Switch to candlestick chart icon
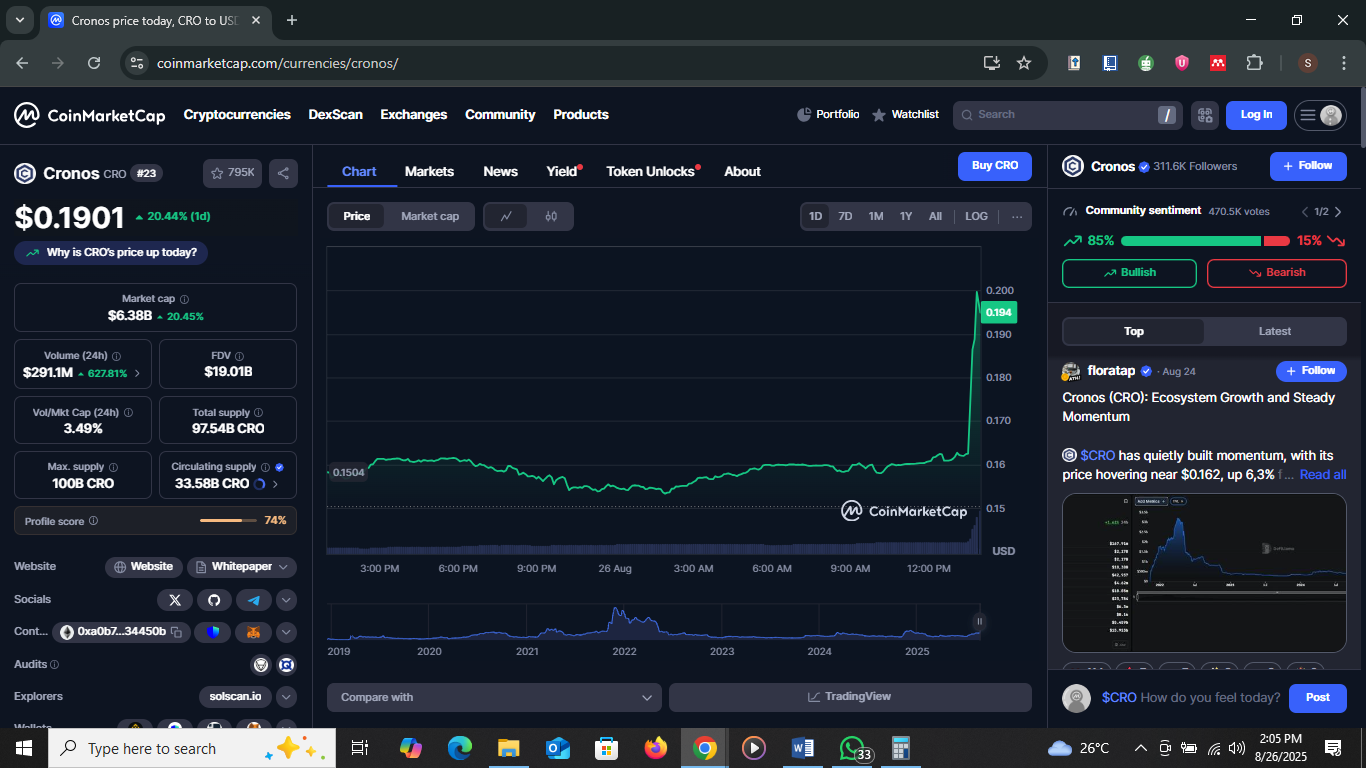This screenshot has height=768, width=1366. coord(551,216)
